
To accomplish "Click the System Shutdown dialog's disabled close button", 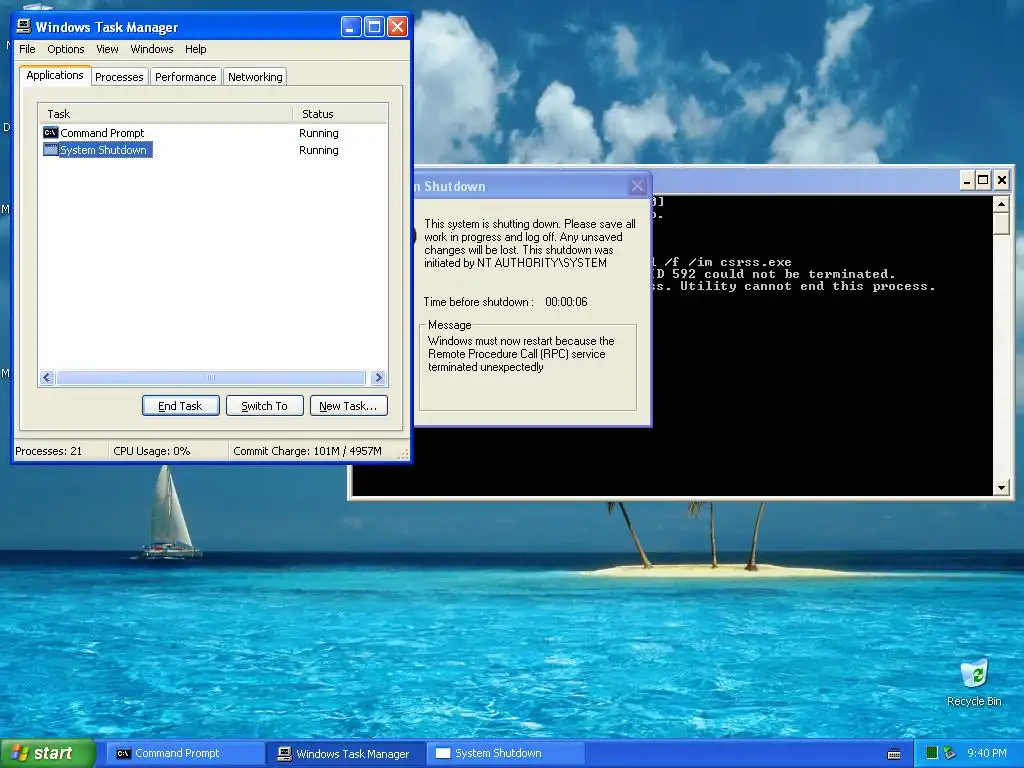I will (x=637, y=186).
